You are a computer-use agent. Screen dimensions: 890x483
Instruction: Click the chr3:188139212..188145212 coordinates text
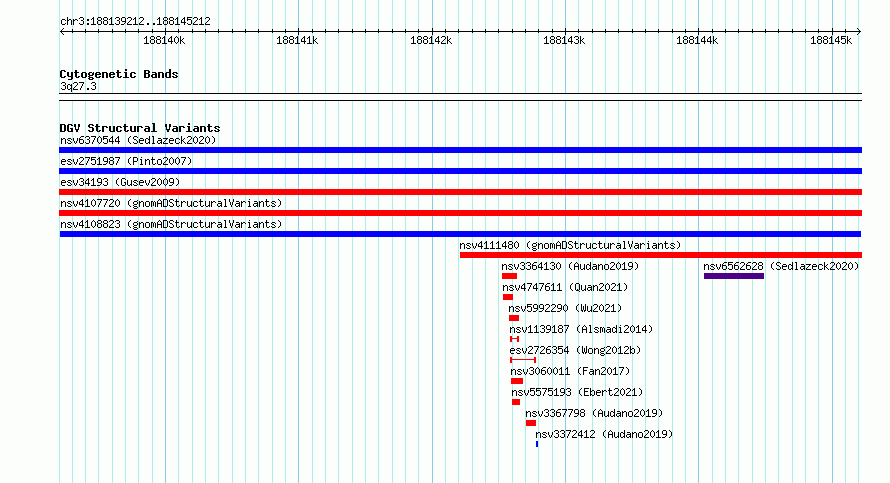[x=135, y=21]
